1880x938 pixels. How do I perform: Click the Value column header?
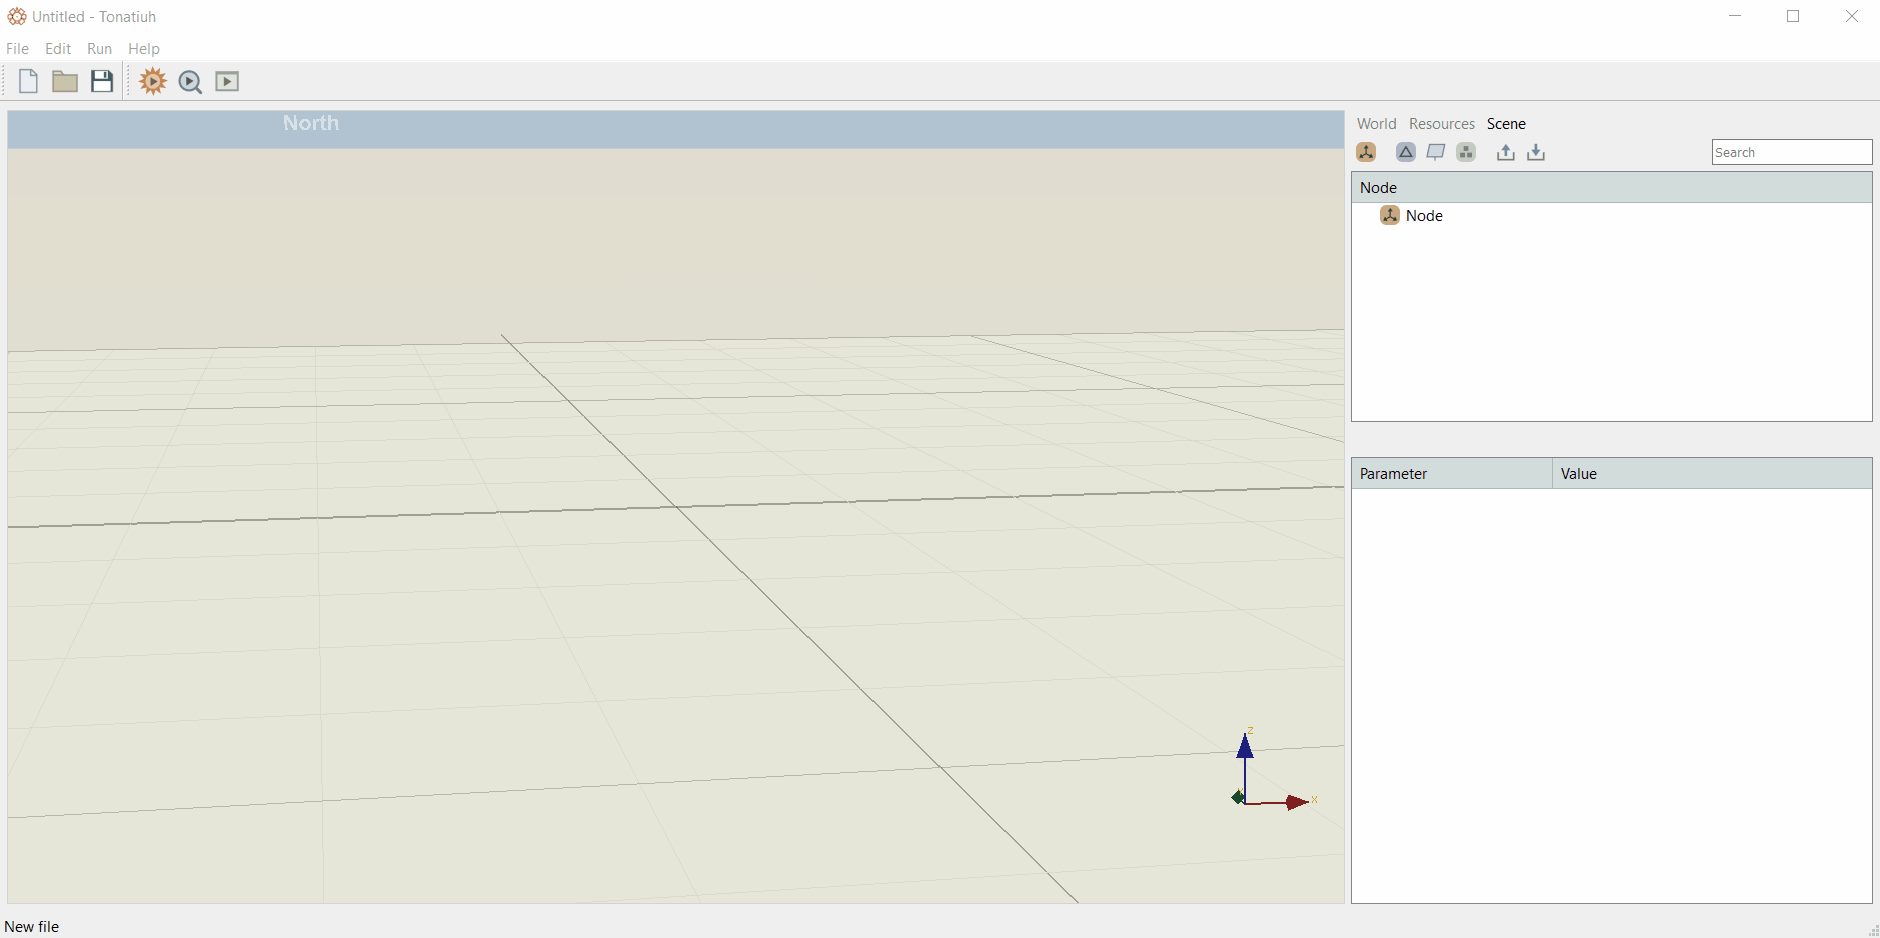(x=1712, y=474)
